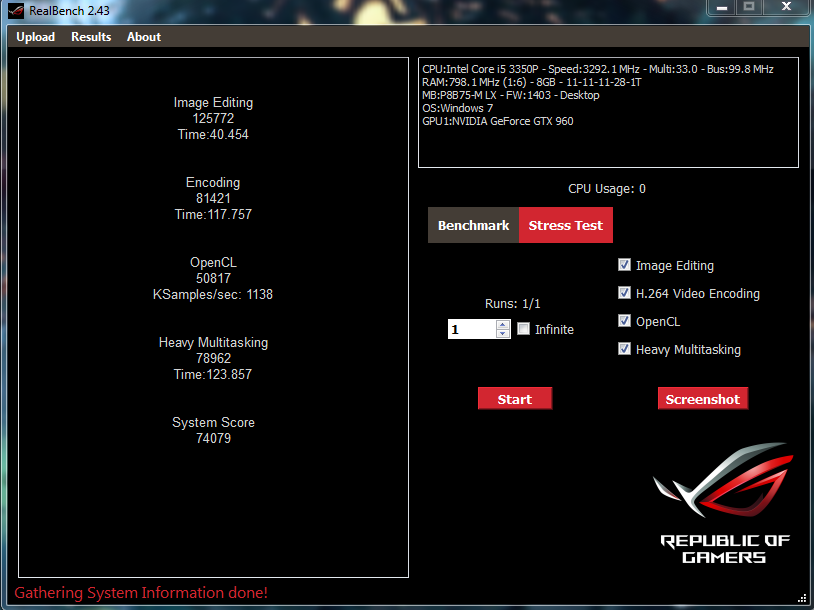The height and width of the screenshot is (610, 814).
Task: Toggle the H.264 Video Encoding checkbox
Action: point(625,293)
